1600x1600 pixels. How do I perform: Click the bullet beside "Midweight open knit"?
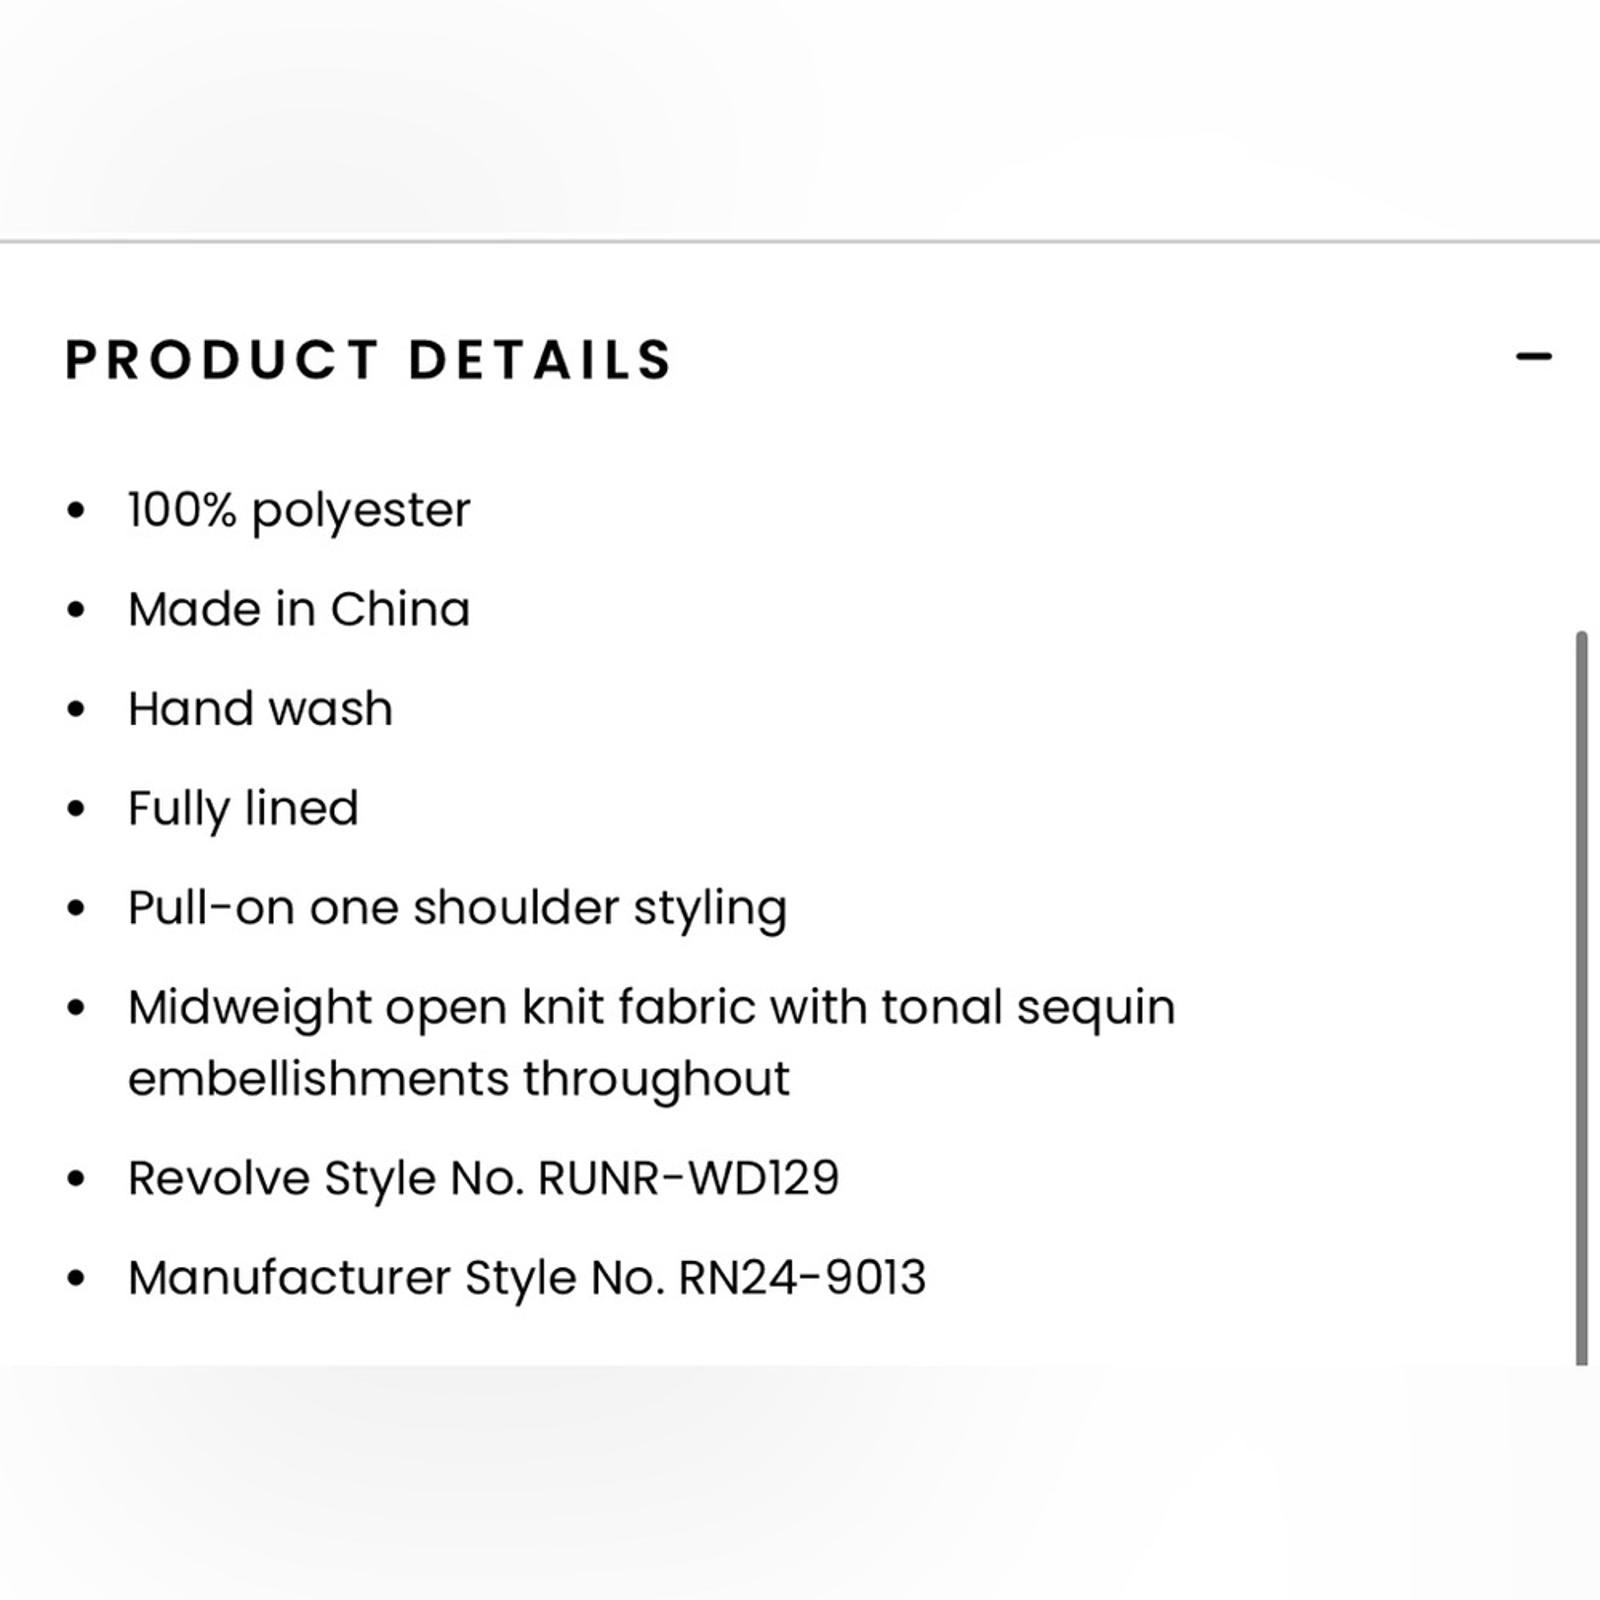tap(76, 1007)
